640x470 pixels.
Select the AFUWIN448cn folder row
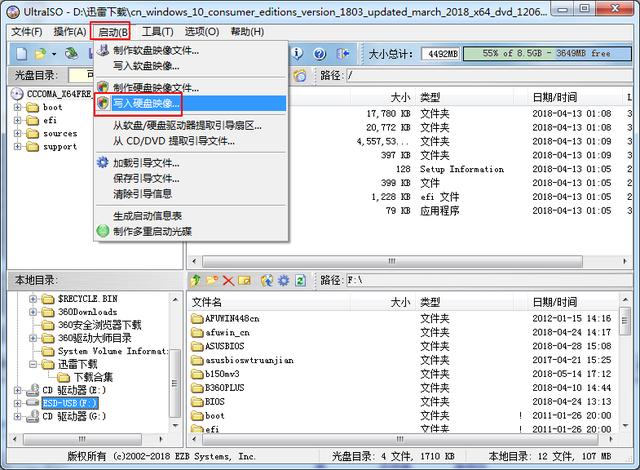(x=404, y=319)
